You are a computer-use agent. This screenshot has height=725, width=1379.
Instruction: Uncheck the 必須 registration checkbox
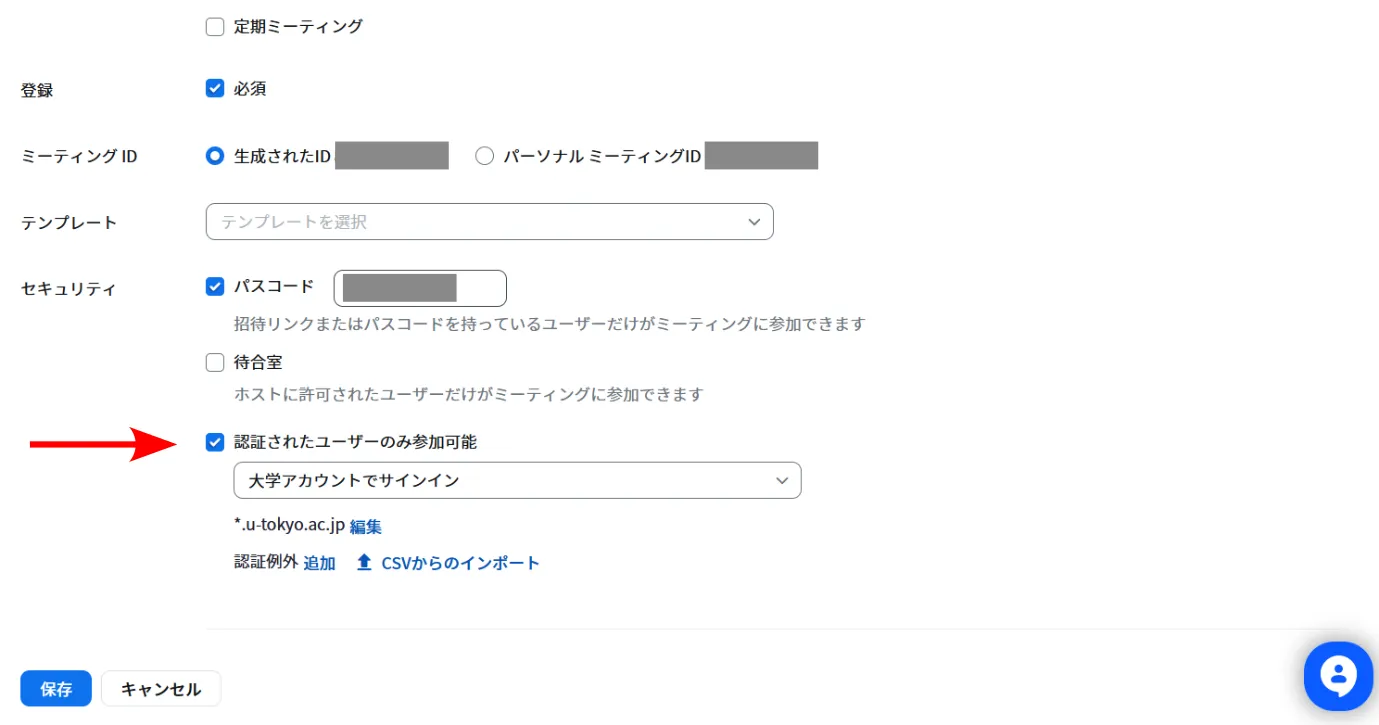pos(215,88)
